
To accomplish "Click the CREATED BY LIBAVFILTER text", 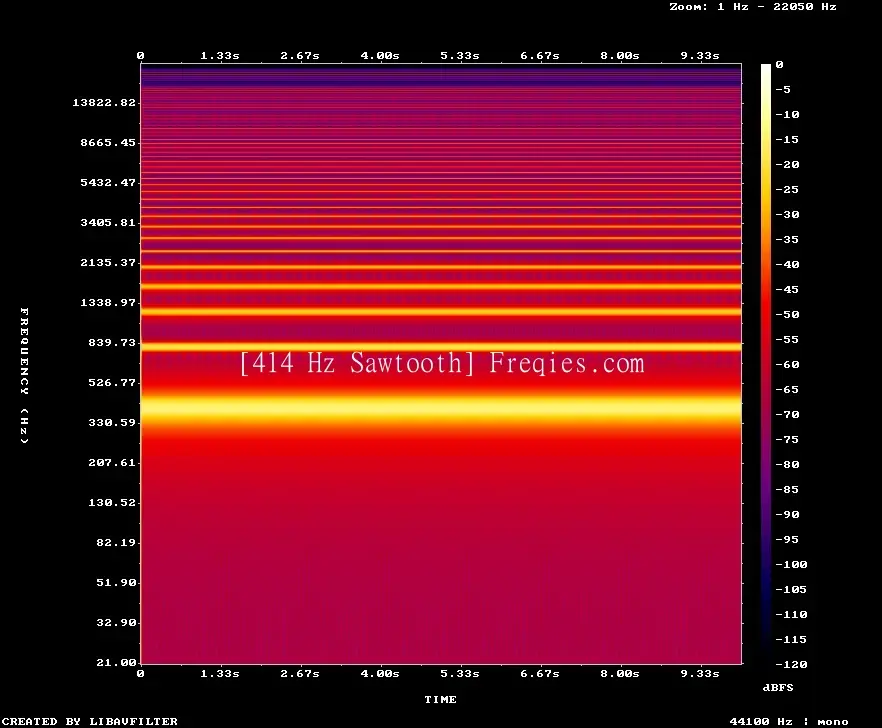I will [x=89, y=721].
